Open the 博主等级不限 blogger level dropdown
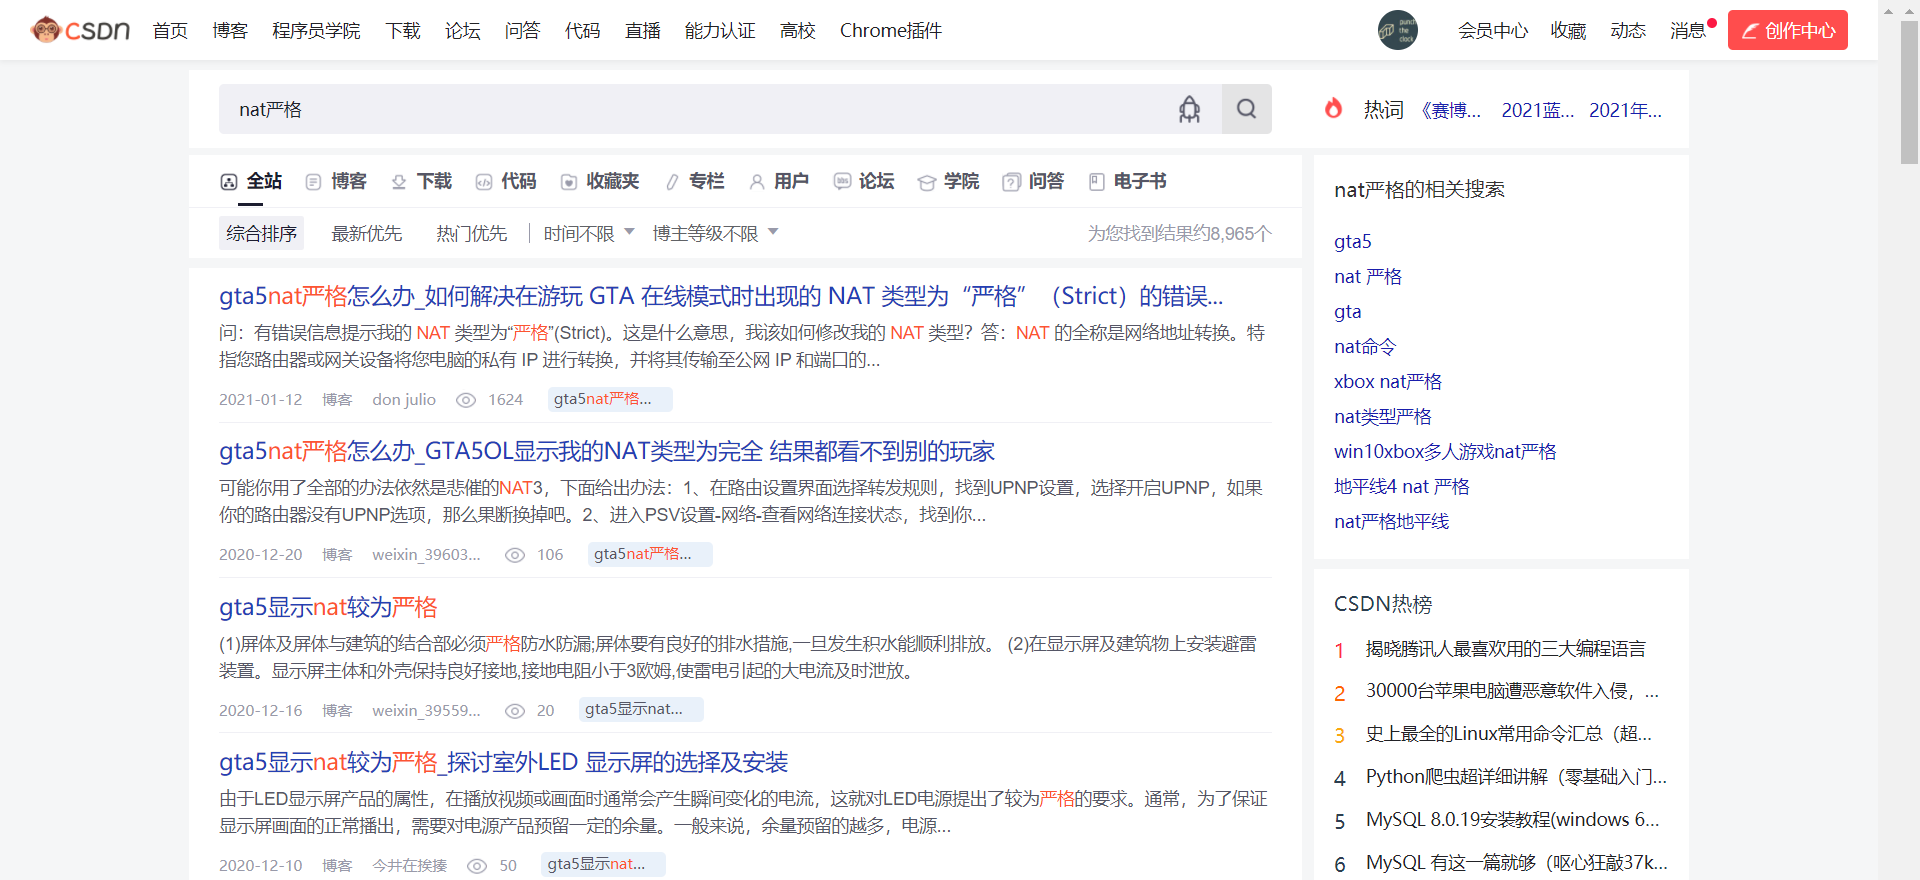This screenshot has height=880, width=1920. 715,233
